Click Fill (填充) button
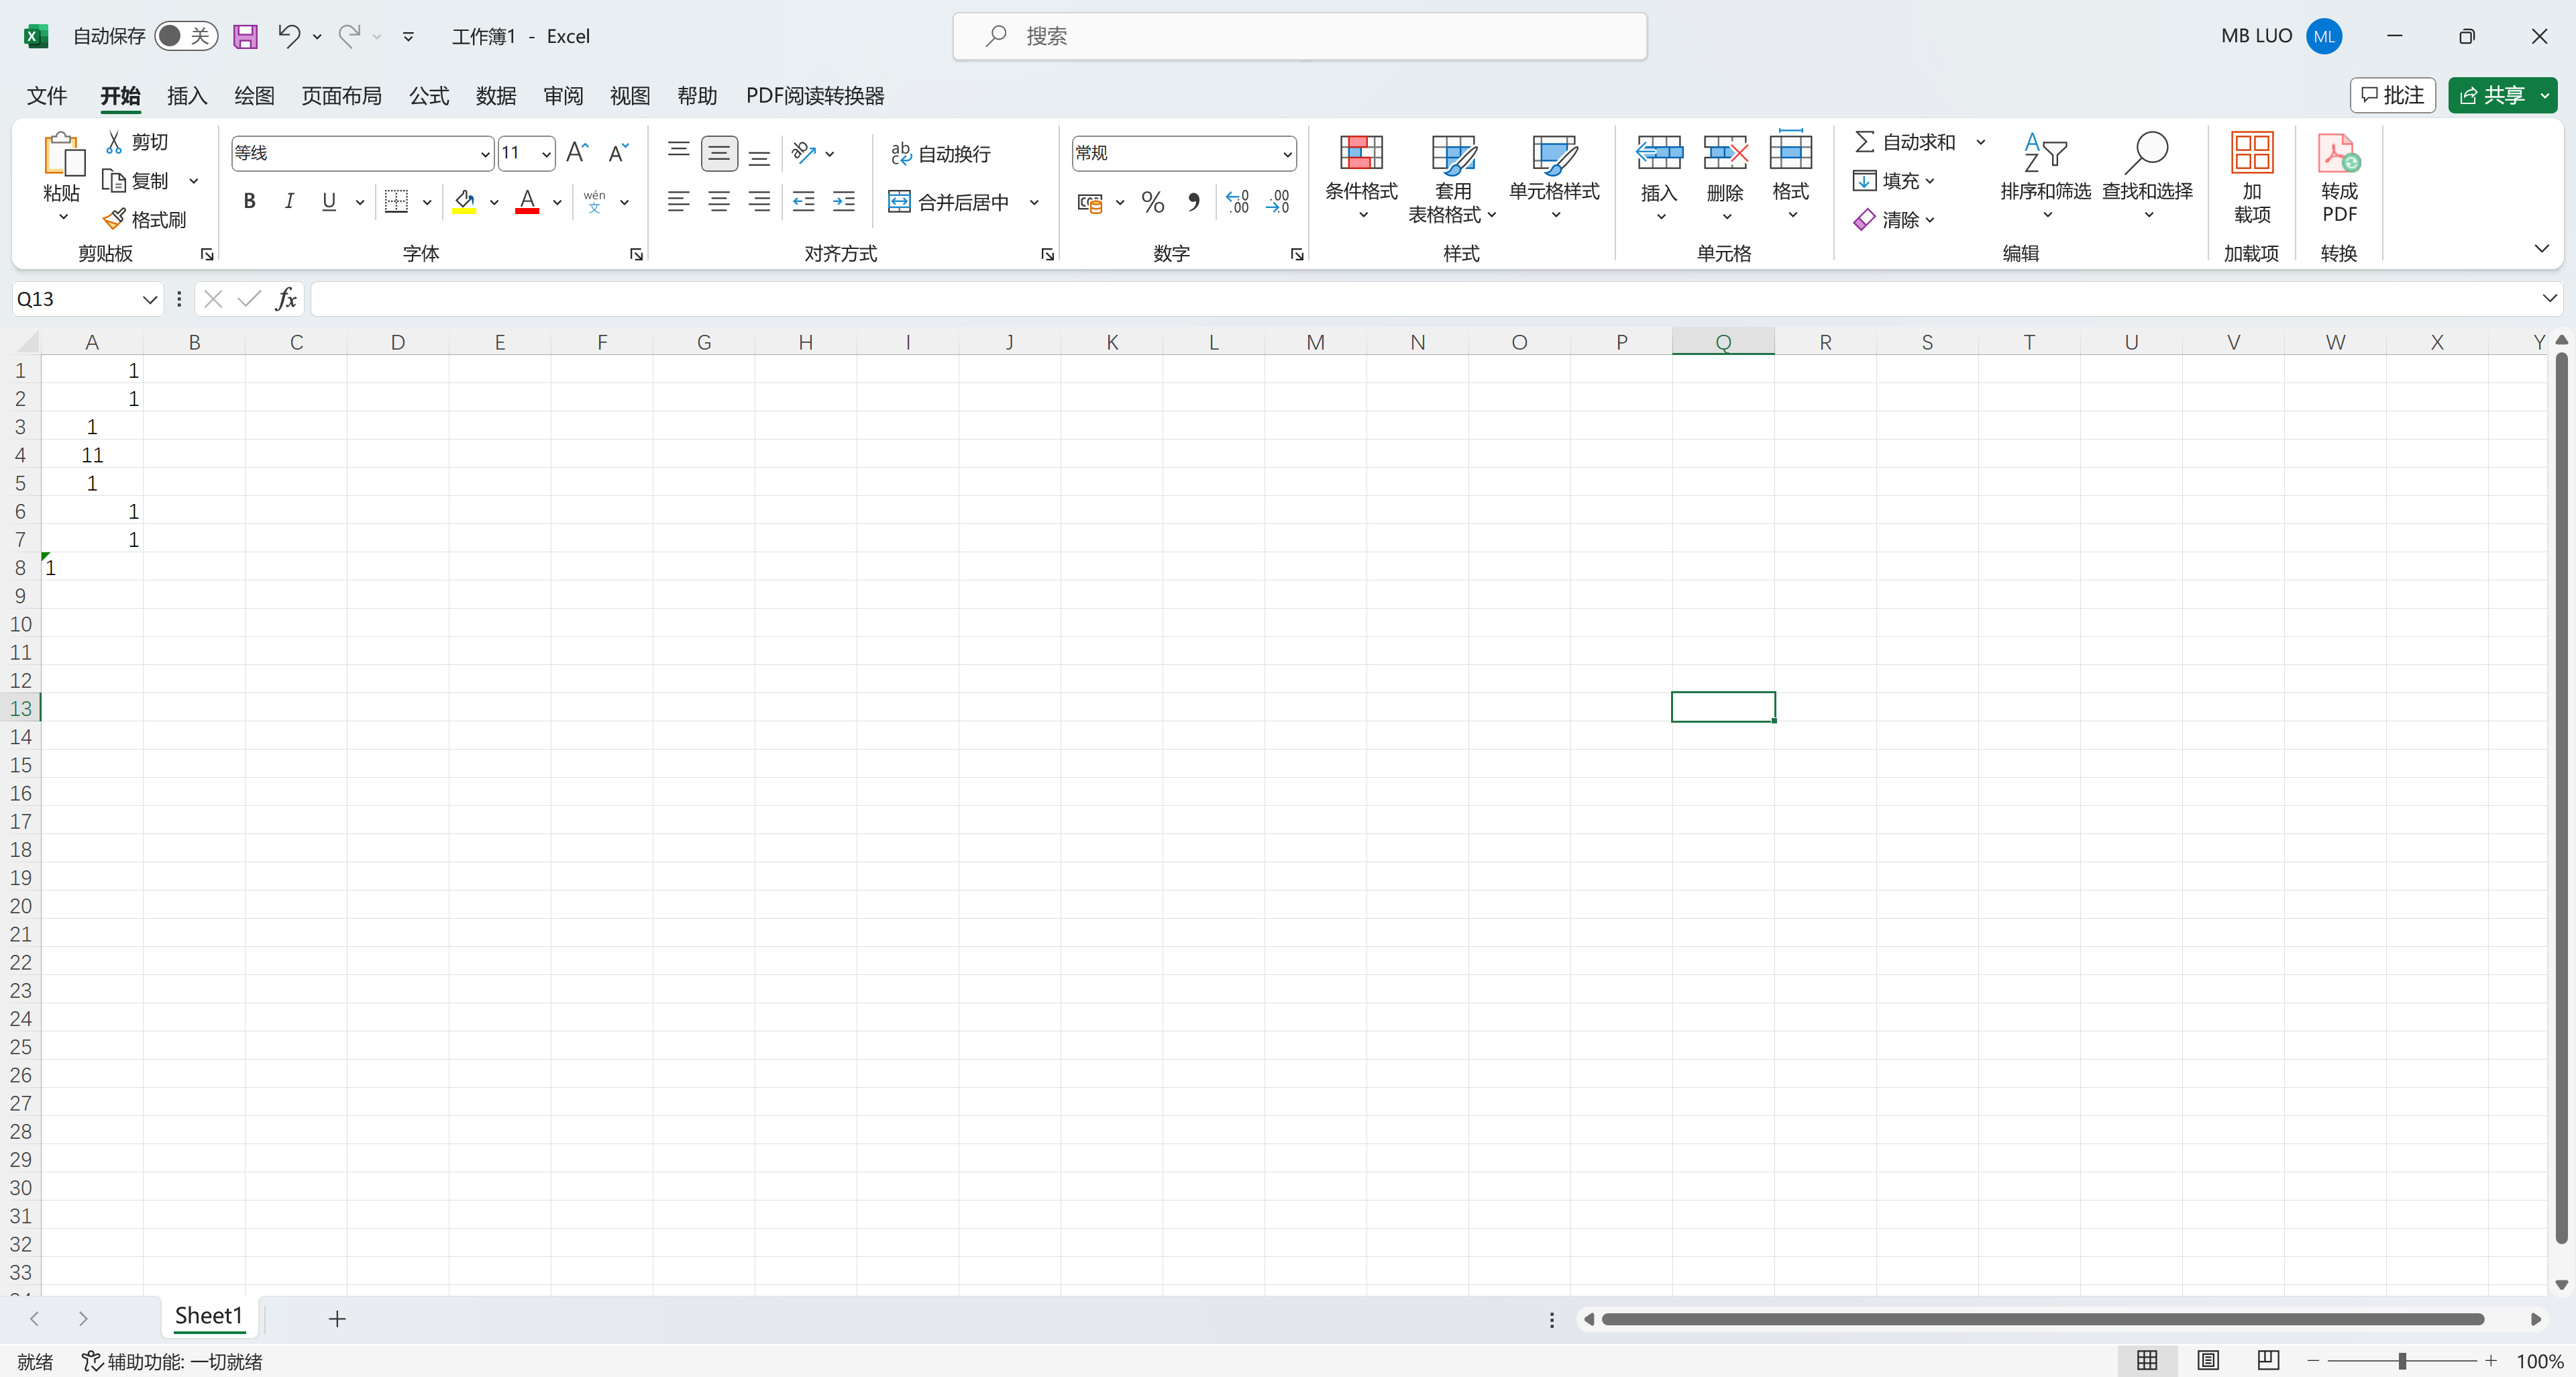This screenshot has width=2576, height=1377. coord(1893,181)
